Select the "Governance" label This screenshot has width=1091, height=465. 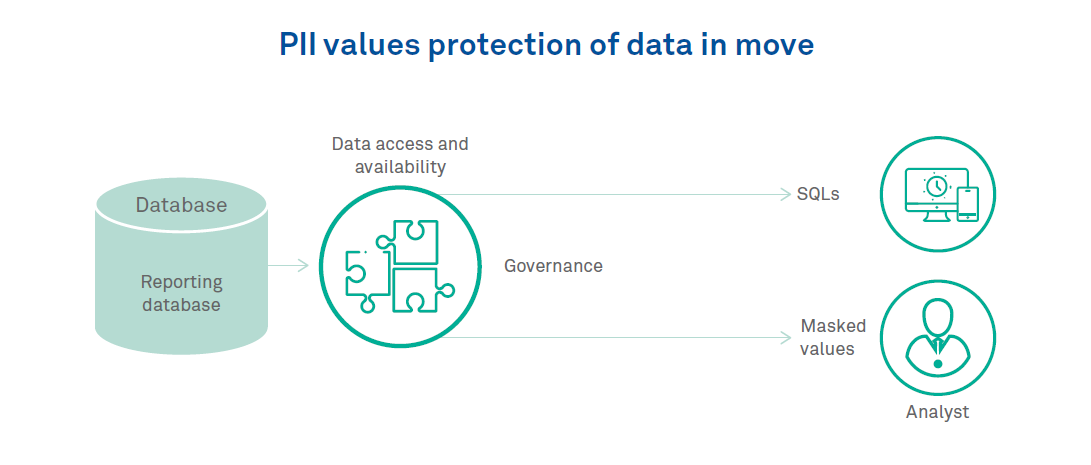[553, 266]
